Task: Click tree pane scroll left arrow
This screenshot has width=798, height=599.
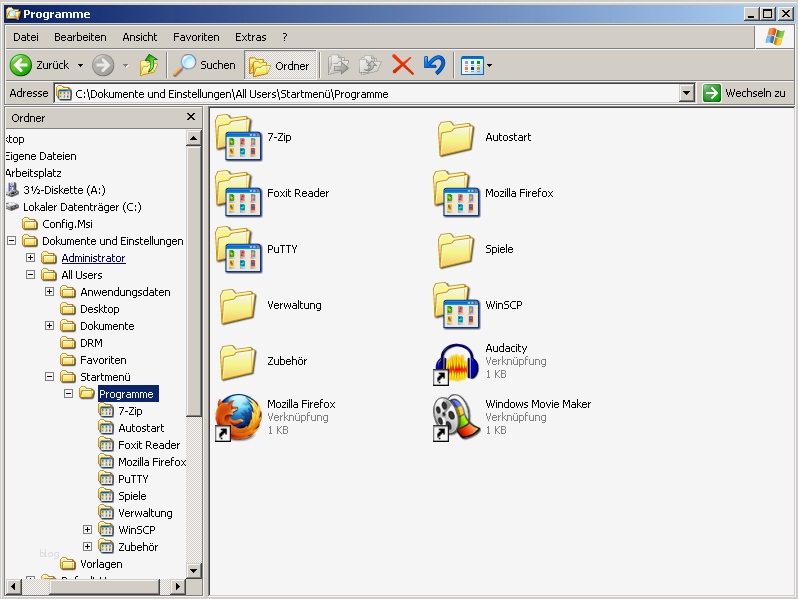Action: pyautogui.click(x=13, y=586)
